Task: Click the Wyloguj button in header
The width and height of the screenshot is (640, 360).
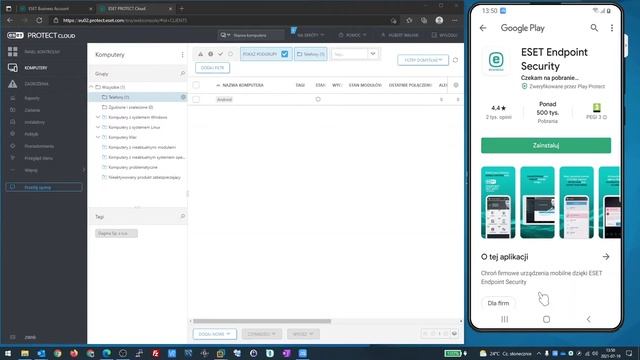Action: pos(445,35)
